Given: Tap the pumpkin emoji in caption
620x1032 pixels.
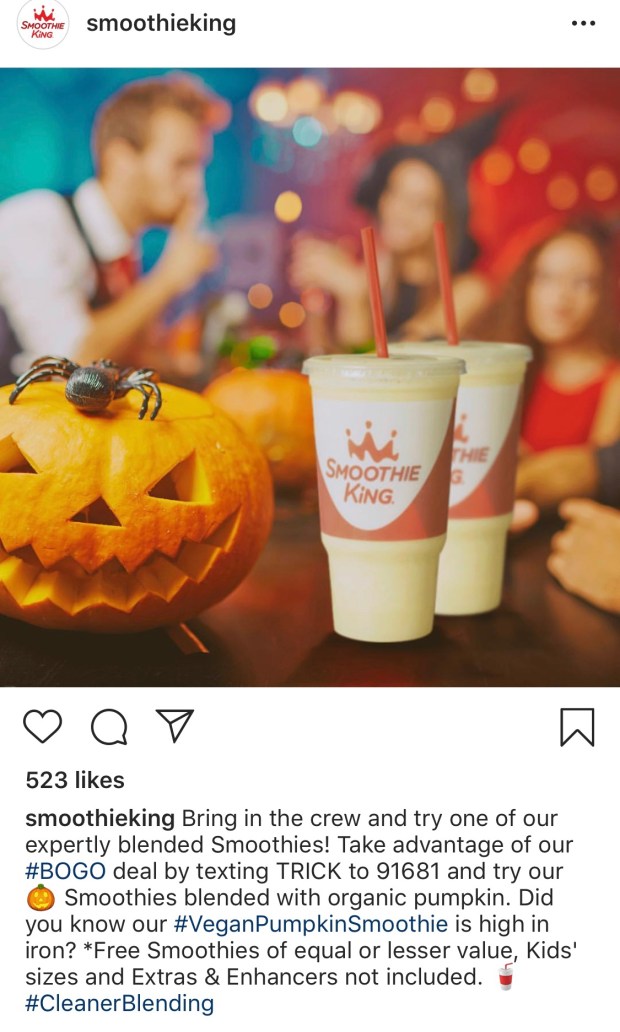Looking at the screenshot, I should pyautogui.click(x=41, y=898).
